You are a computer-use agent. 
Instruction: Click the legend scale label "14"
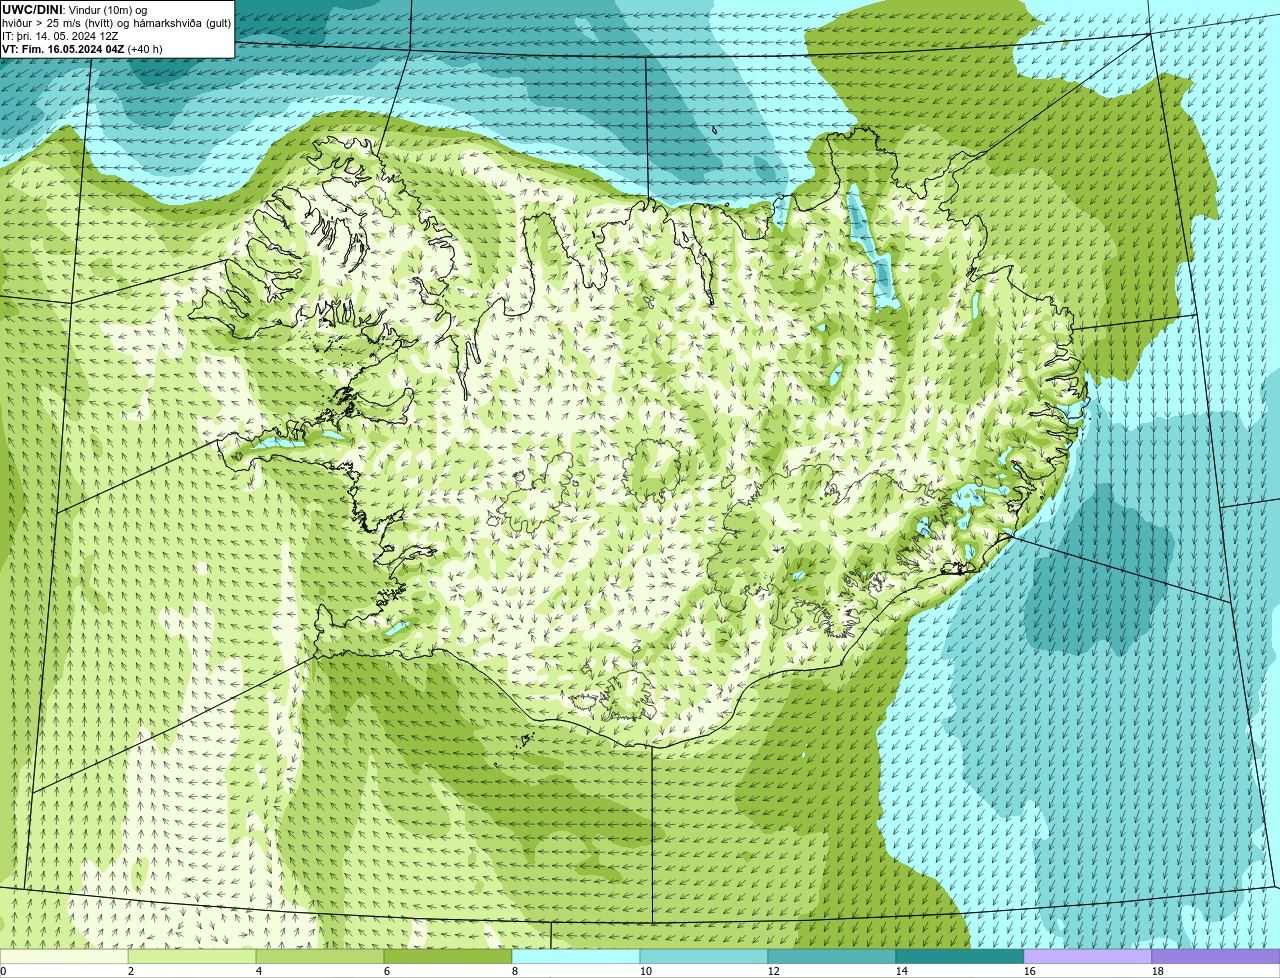pos(902,971)
